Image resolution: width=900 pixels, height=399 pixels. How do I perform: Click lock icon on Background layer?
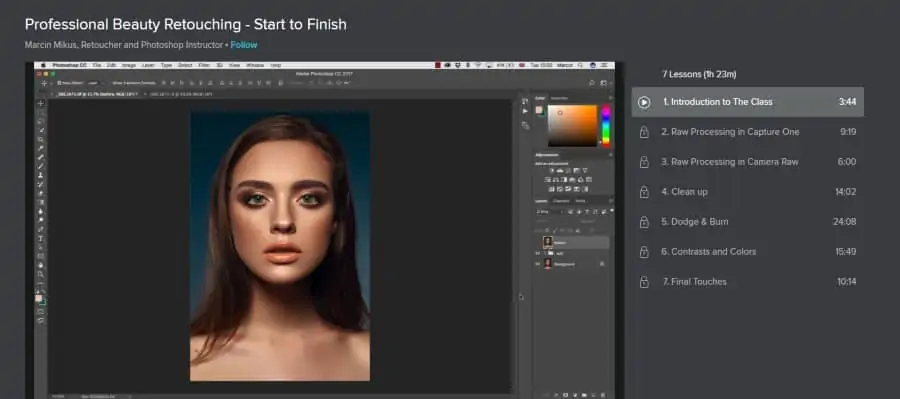pyautogui.click(x=602, y=264)
